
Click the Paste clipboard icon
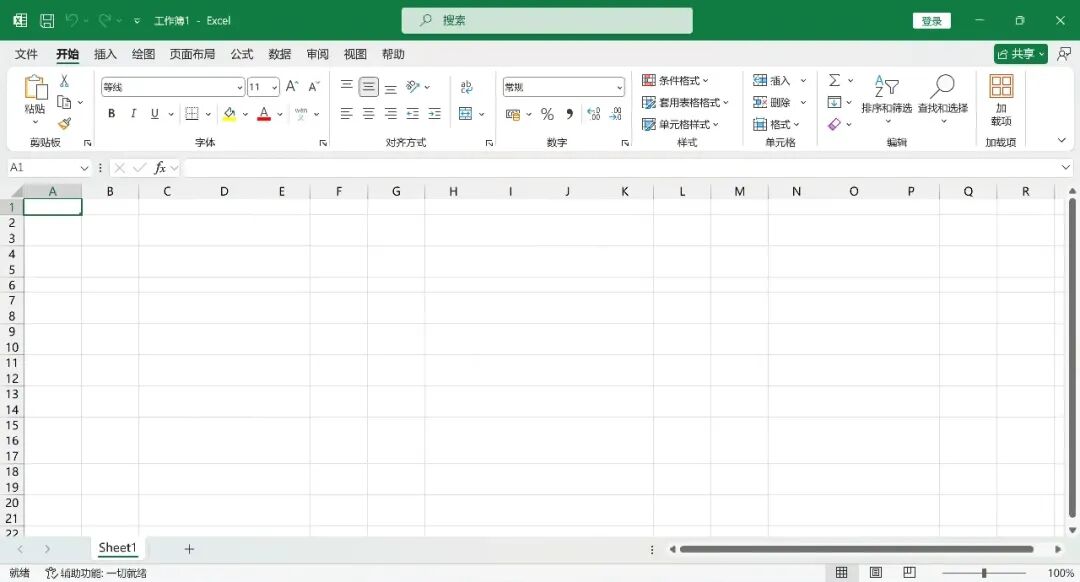pyautogui.click(x=35, y=88)
